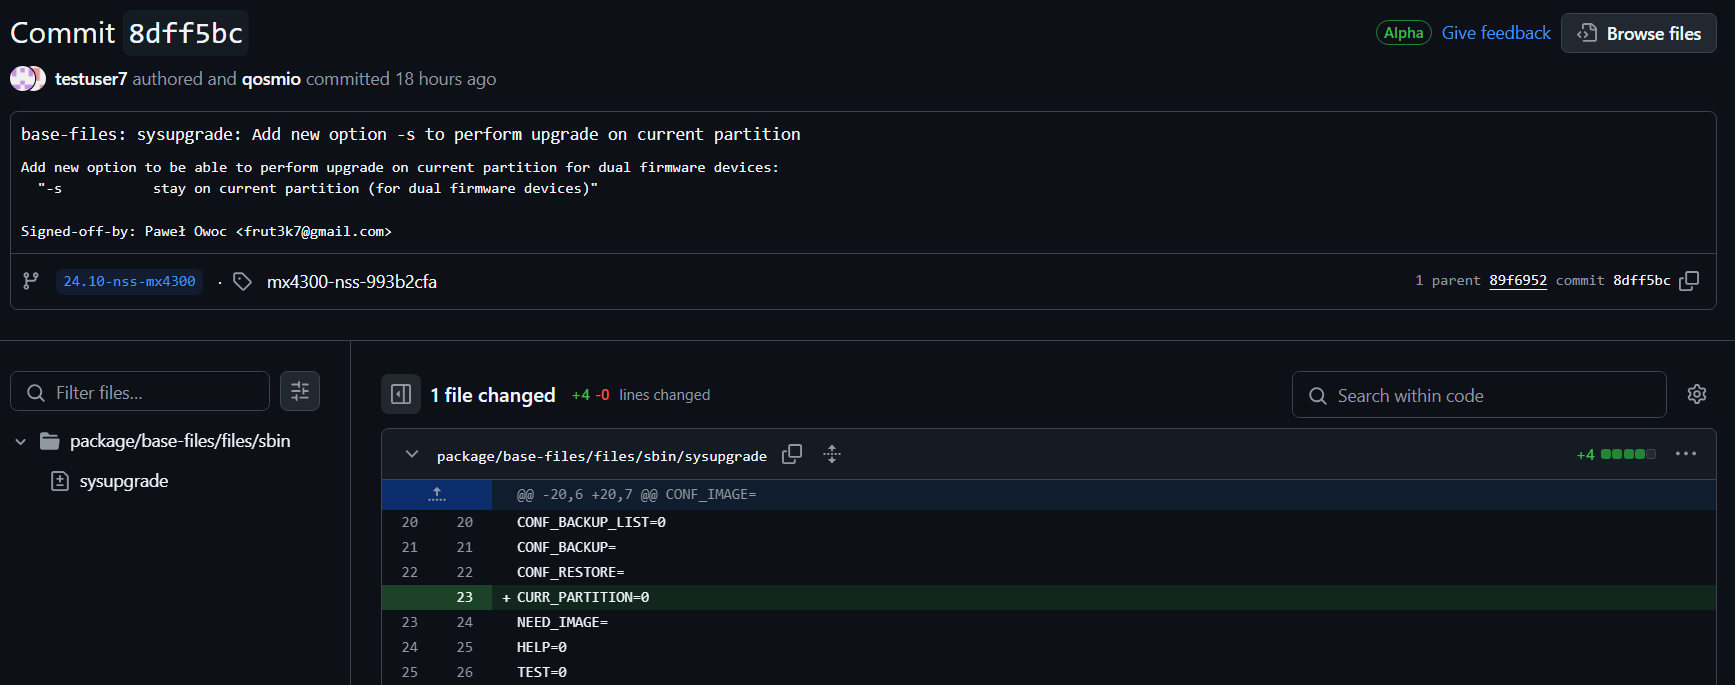Focus the Search within code box
Image resolution: width=1735 pixels, height=685 pixels.
point(1480,395)
